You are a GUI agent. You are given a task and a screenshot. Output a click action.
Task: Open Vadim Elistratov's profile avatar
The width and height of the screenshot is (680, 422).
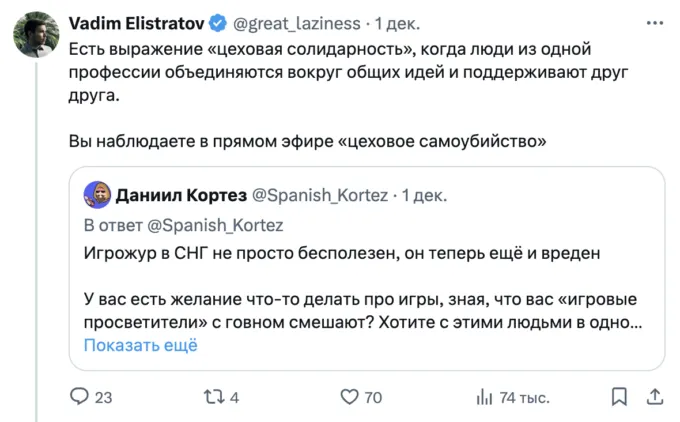[x=37, y=35]
